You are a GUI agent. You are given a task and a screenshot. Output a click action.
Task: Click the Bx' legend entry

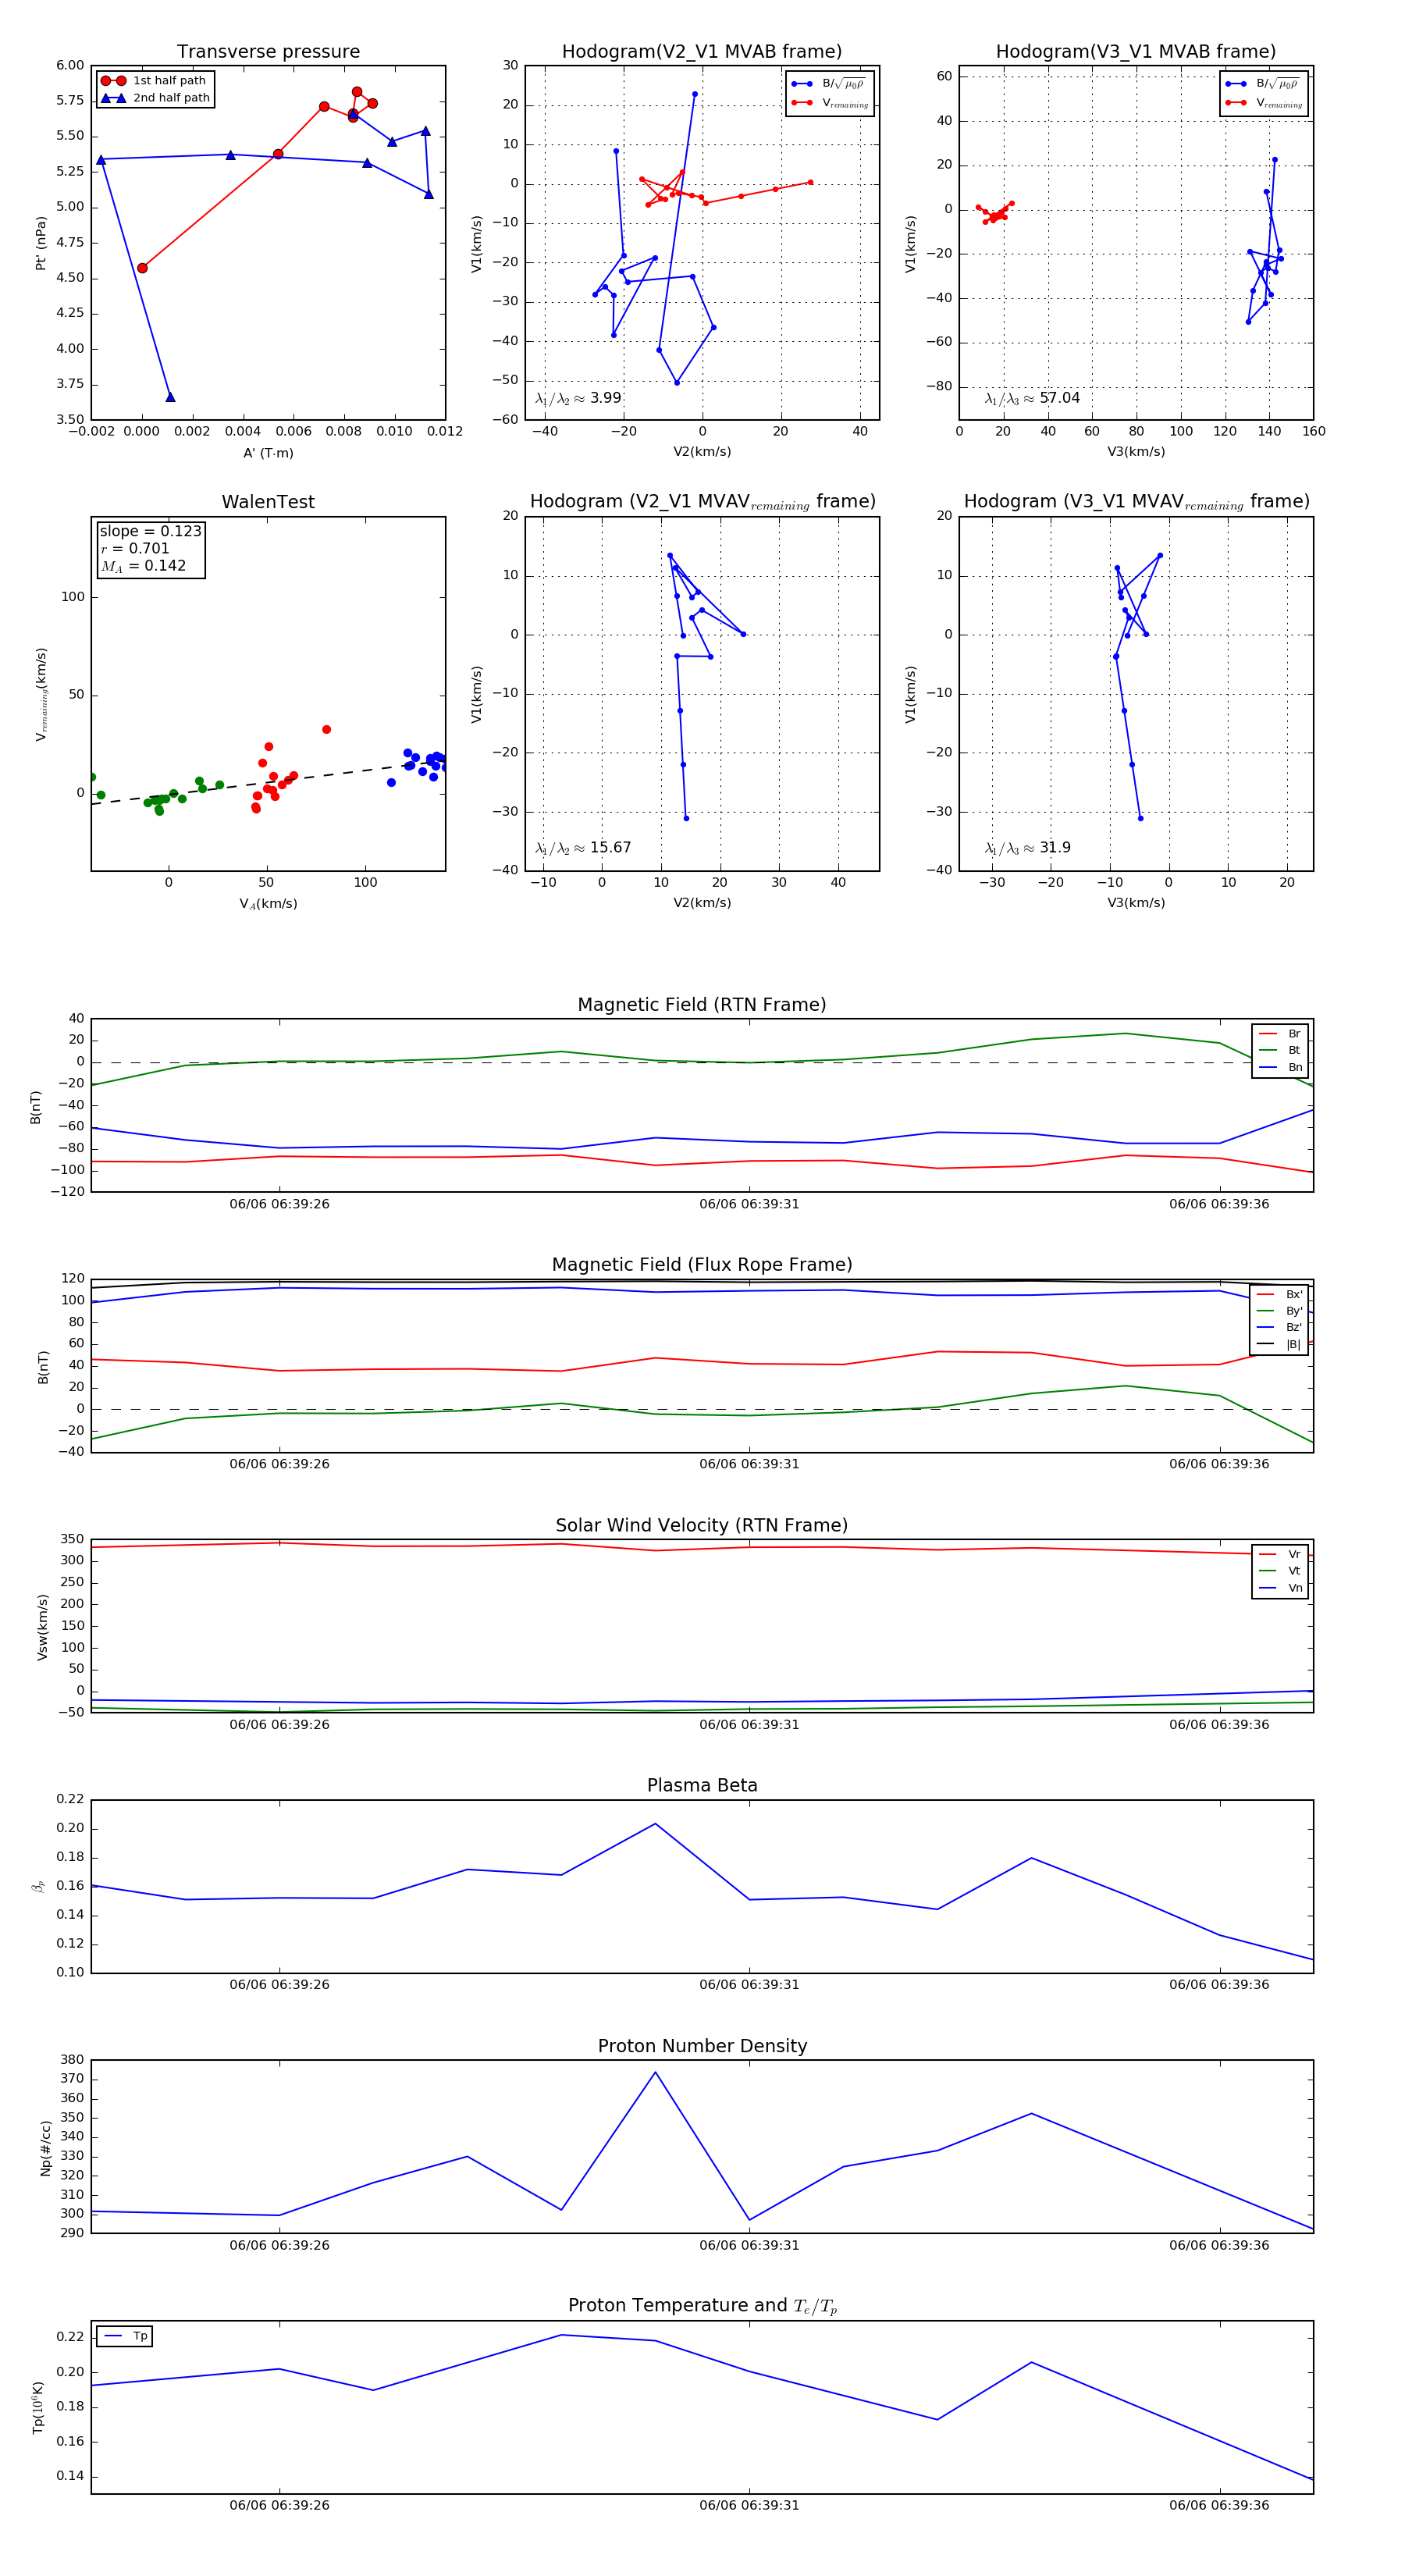click(x=1280, y=1295)
